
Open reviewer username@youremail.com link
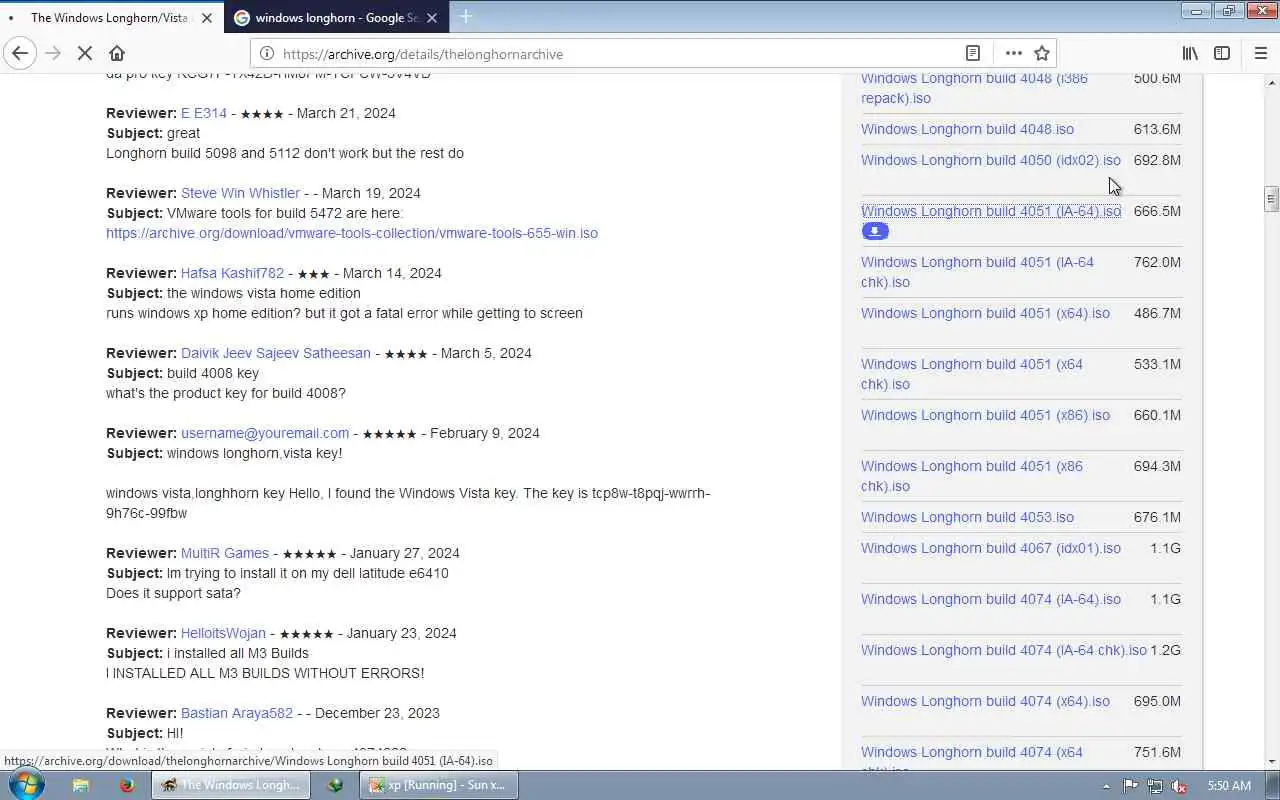pos(265,433)
